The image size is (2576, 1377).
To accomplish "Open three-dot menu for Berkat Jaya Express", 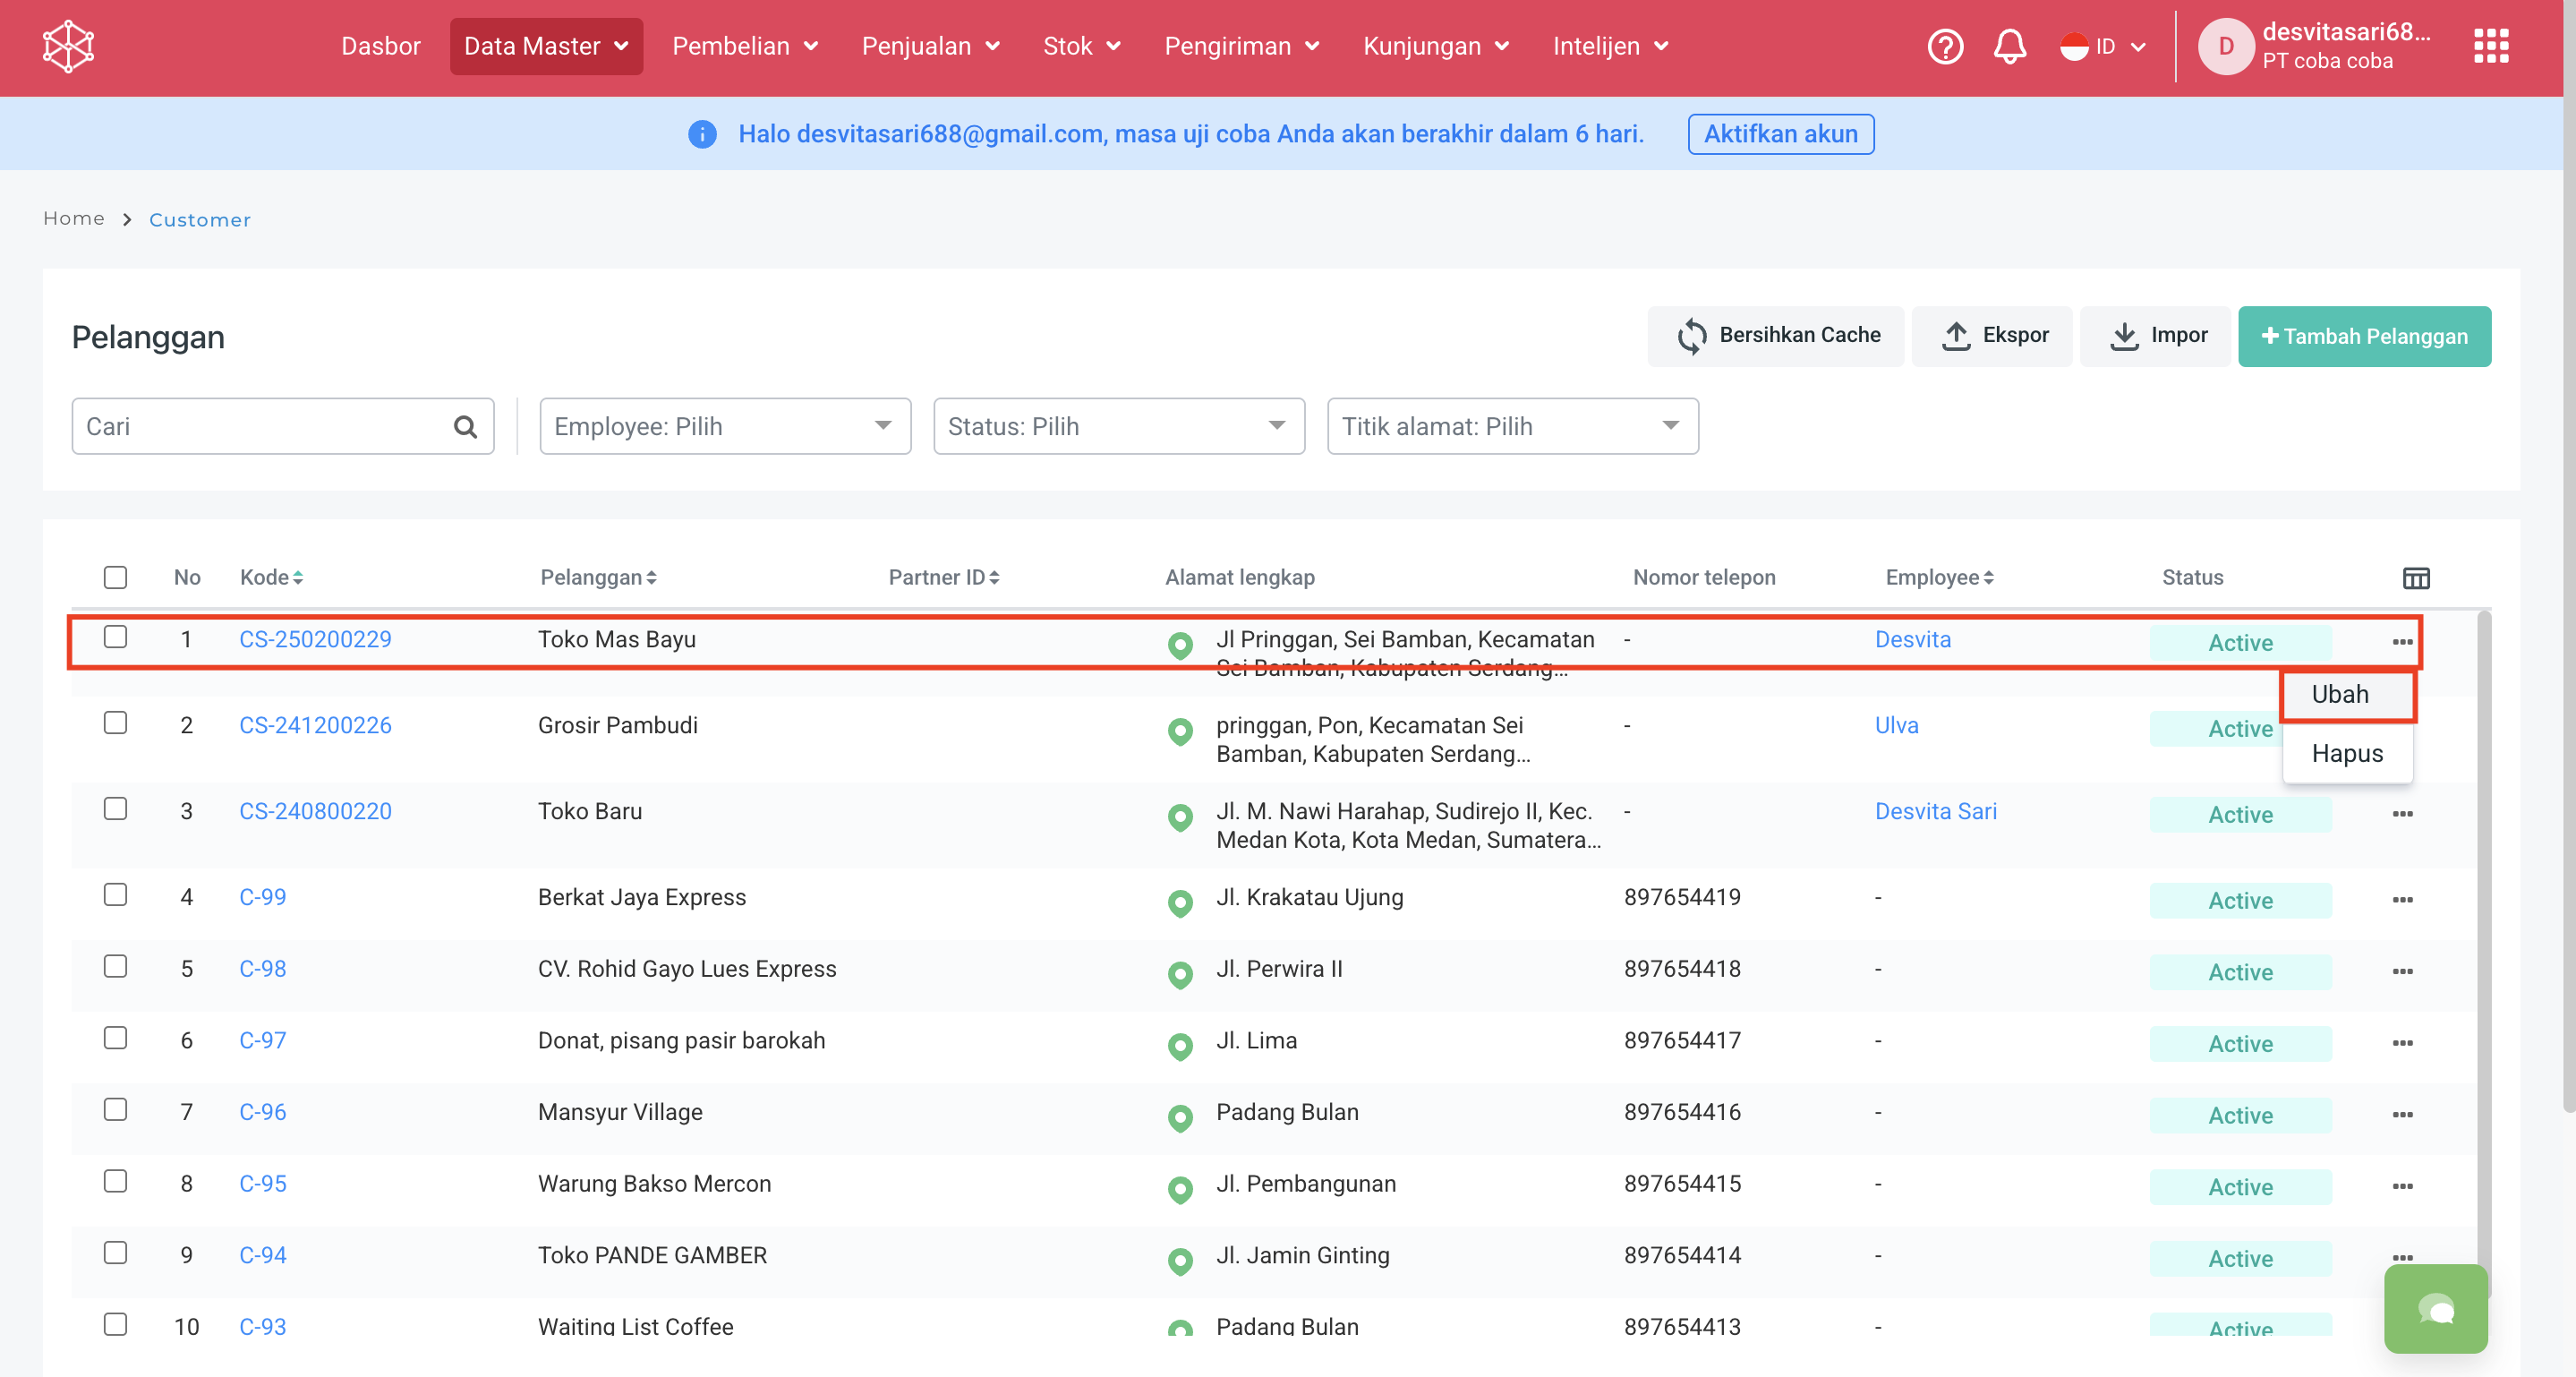I will point(2402,900).
